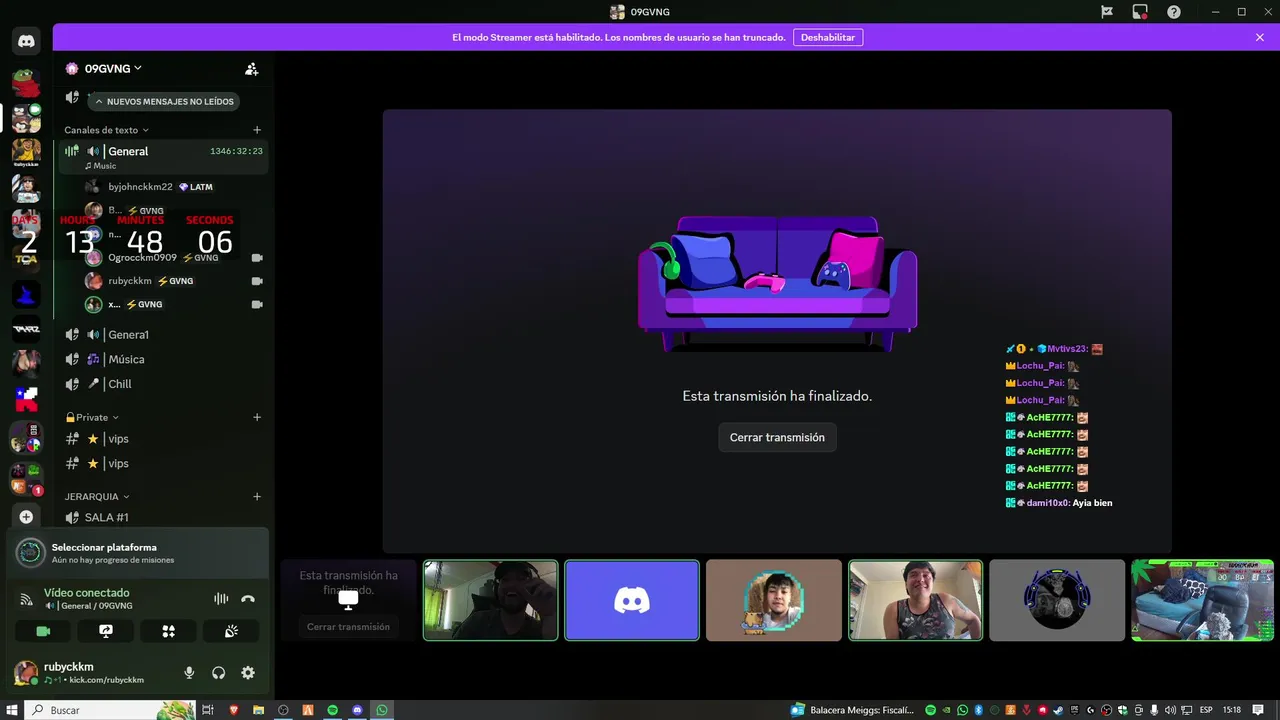Select the Discord logo participant tile
1280x720 pixels.
click(x=632, y=600)
